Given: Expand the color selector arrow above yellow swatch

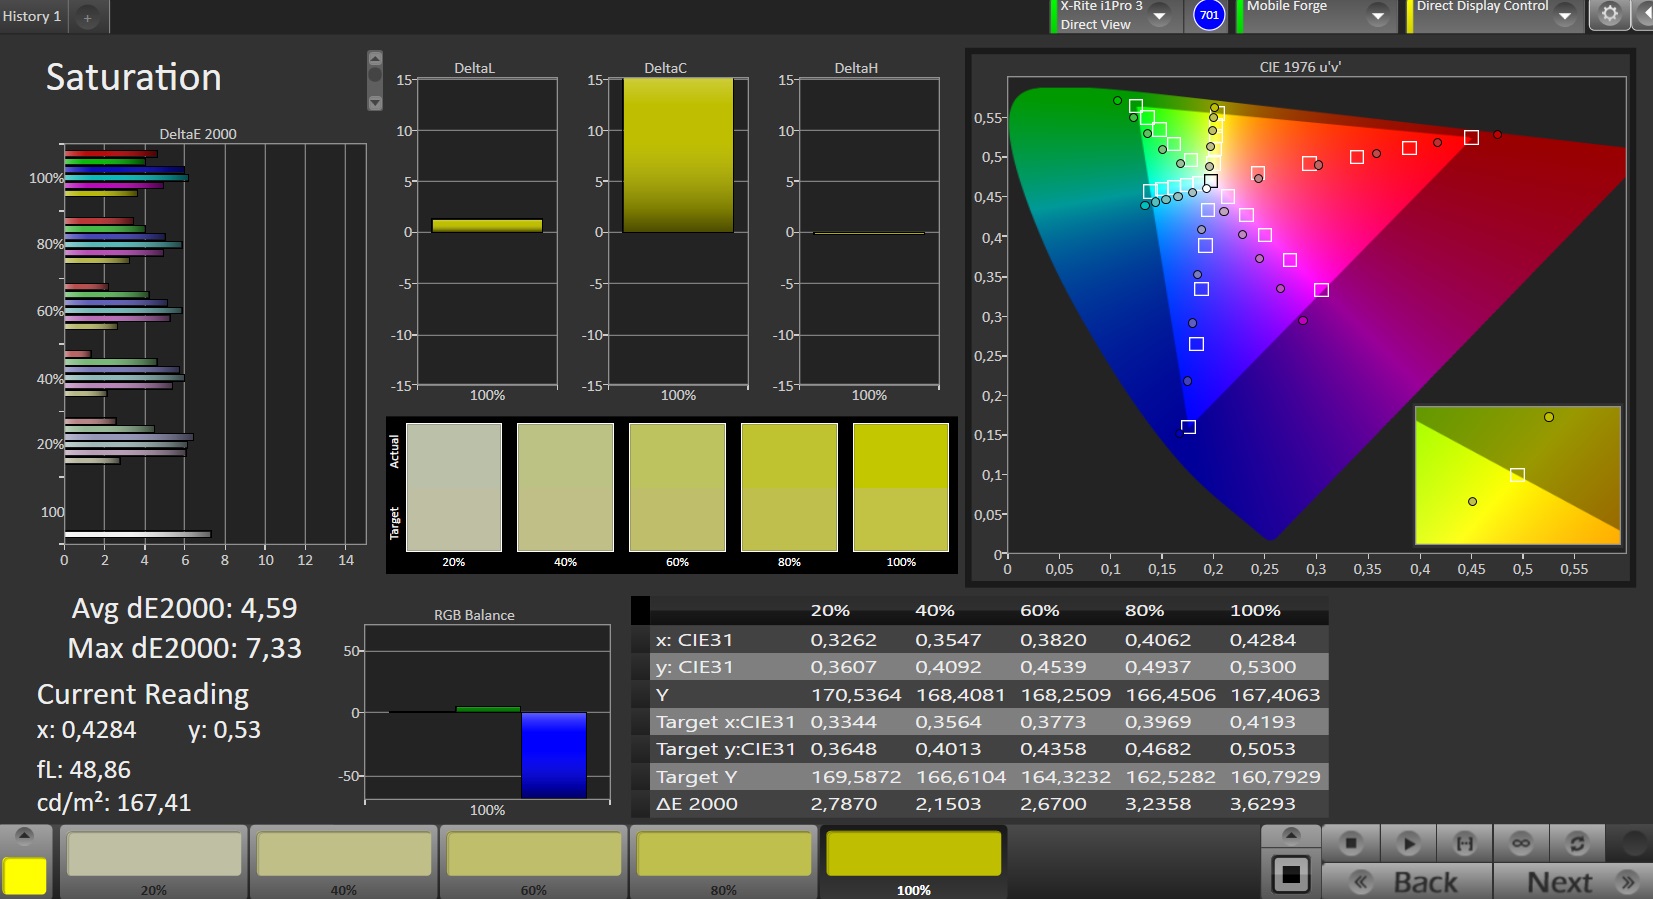Looking at the screenshot, I should (25, 835).
